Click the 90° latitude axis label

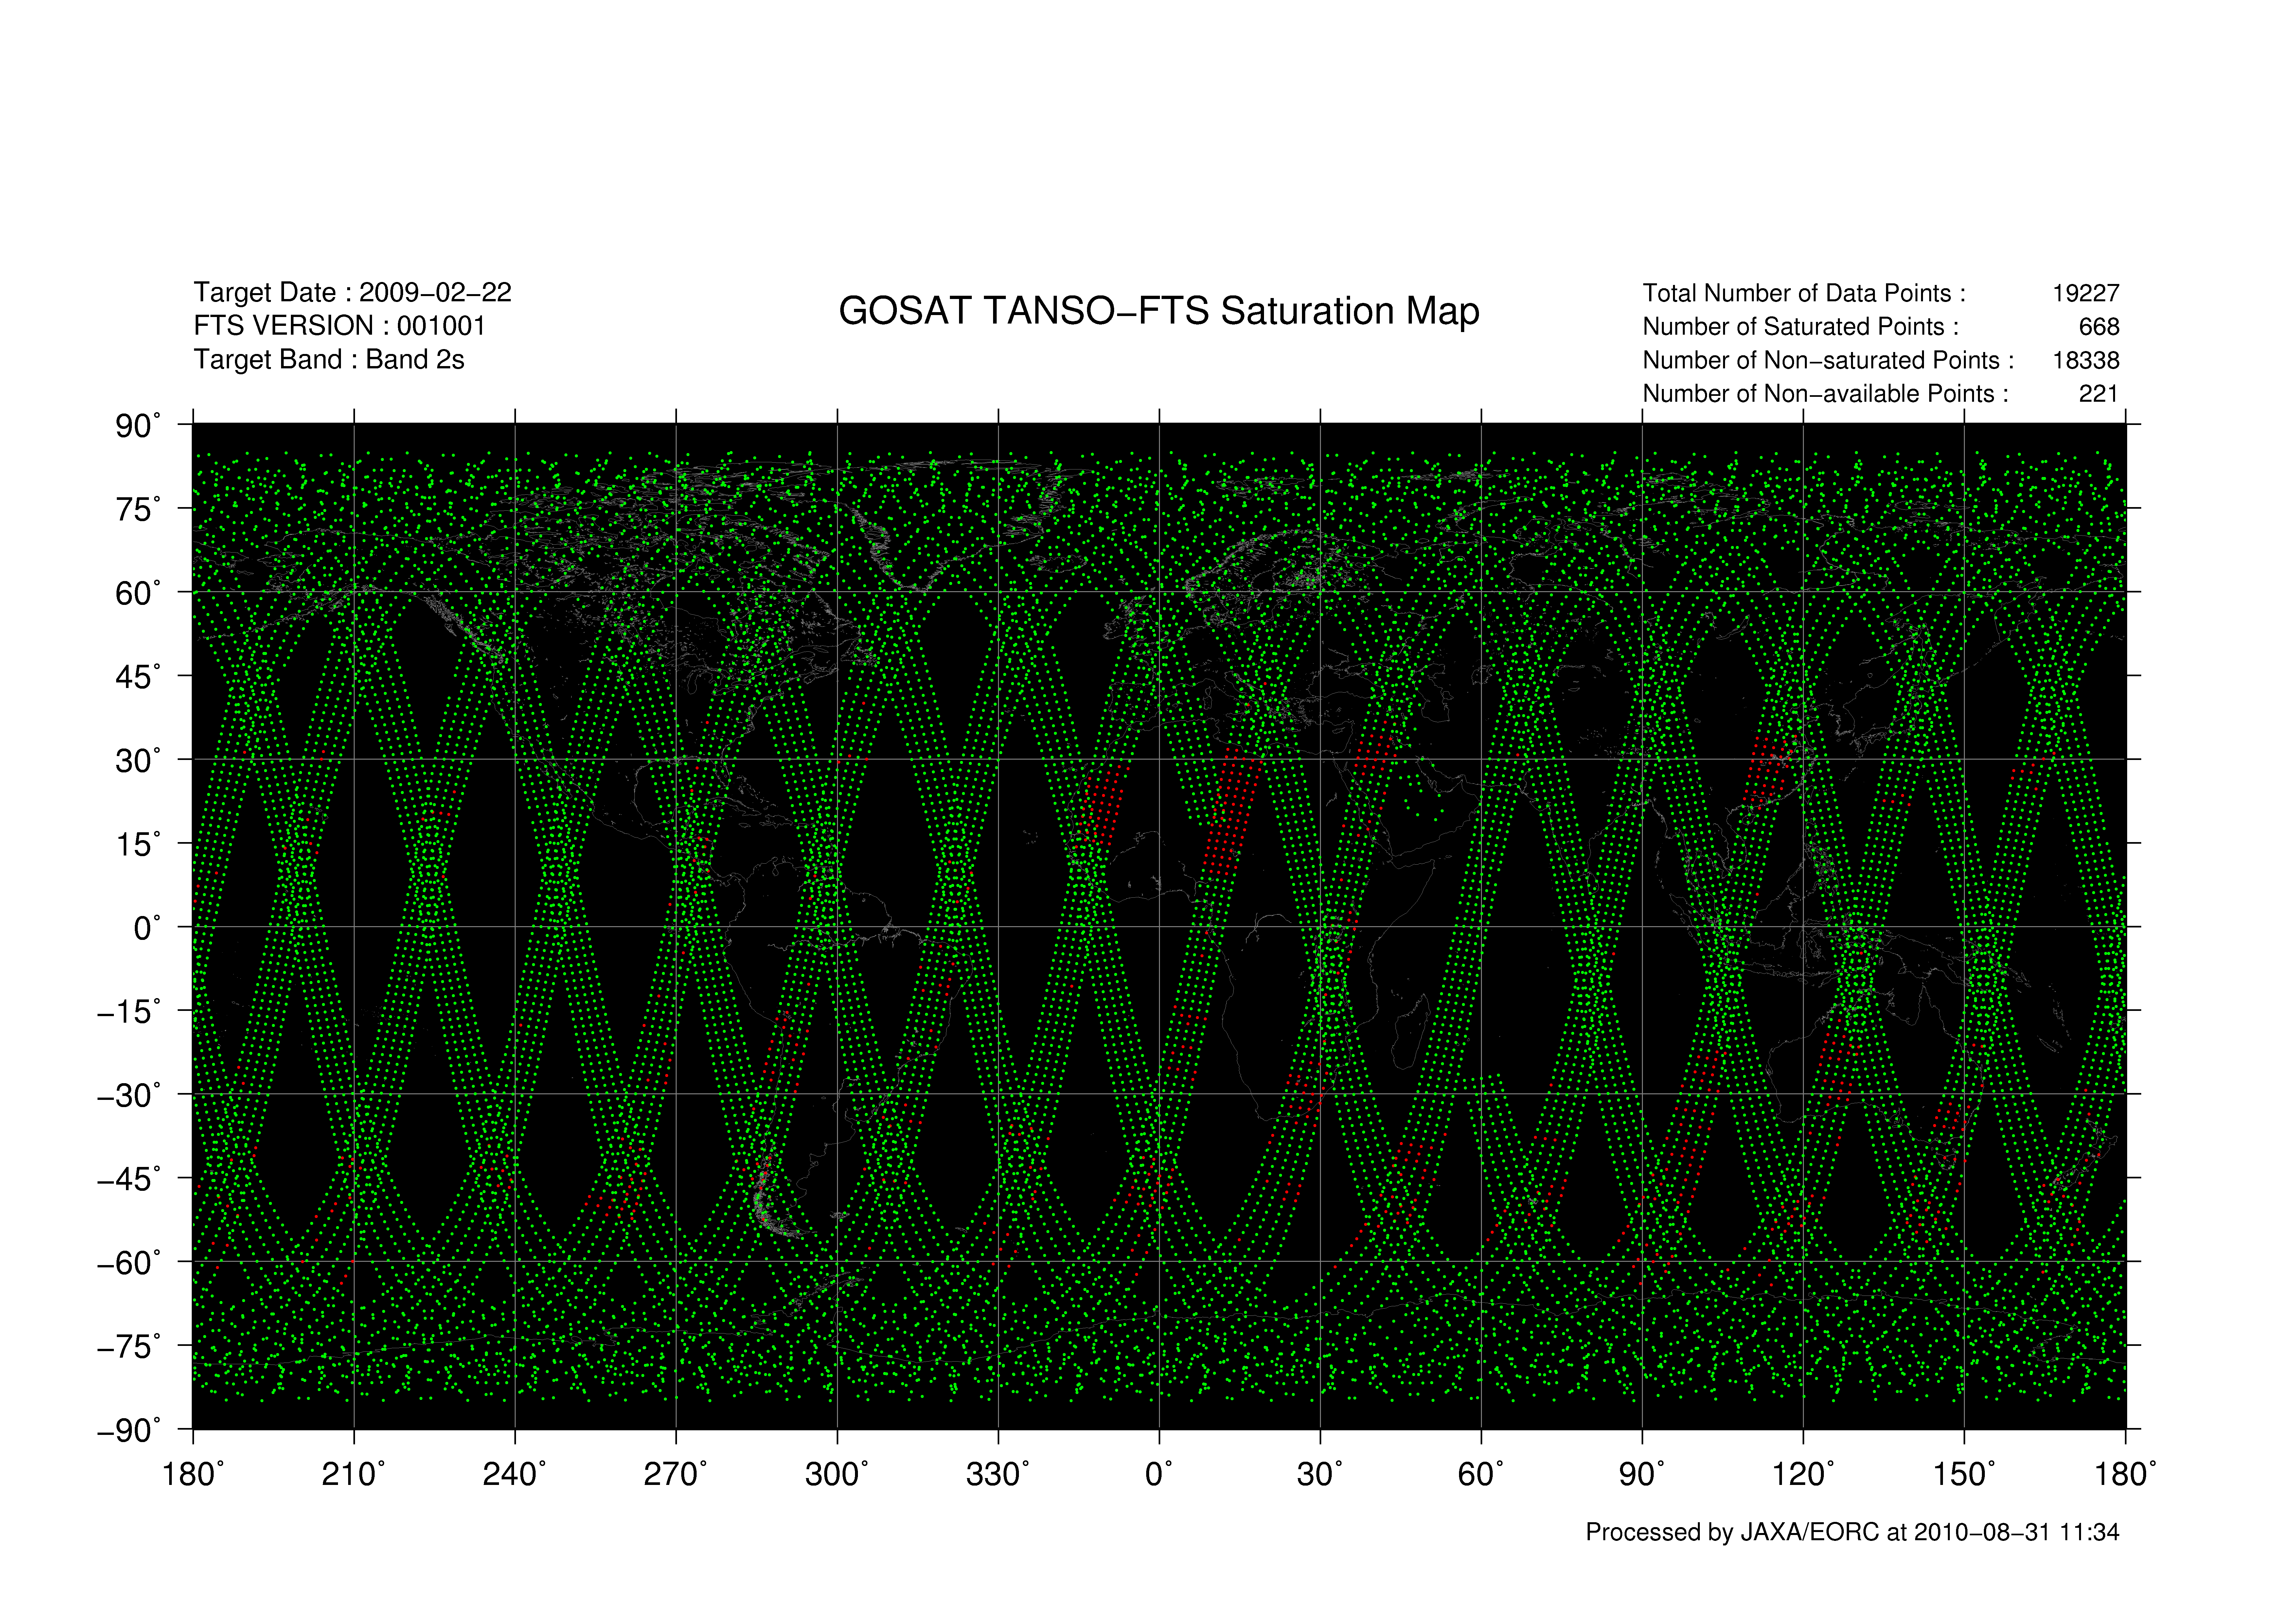(x=138, y=426)
